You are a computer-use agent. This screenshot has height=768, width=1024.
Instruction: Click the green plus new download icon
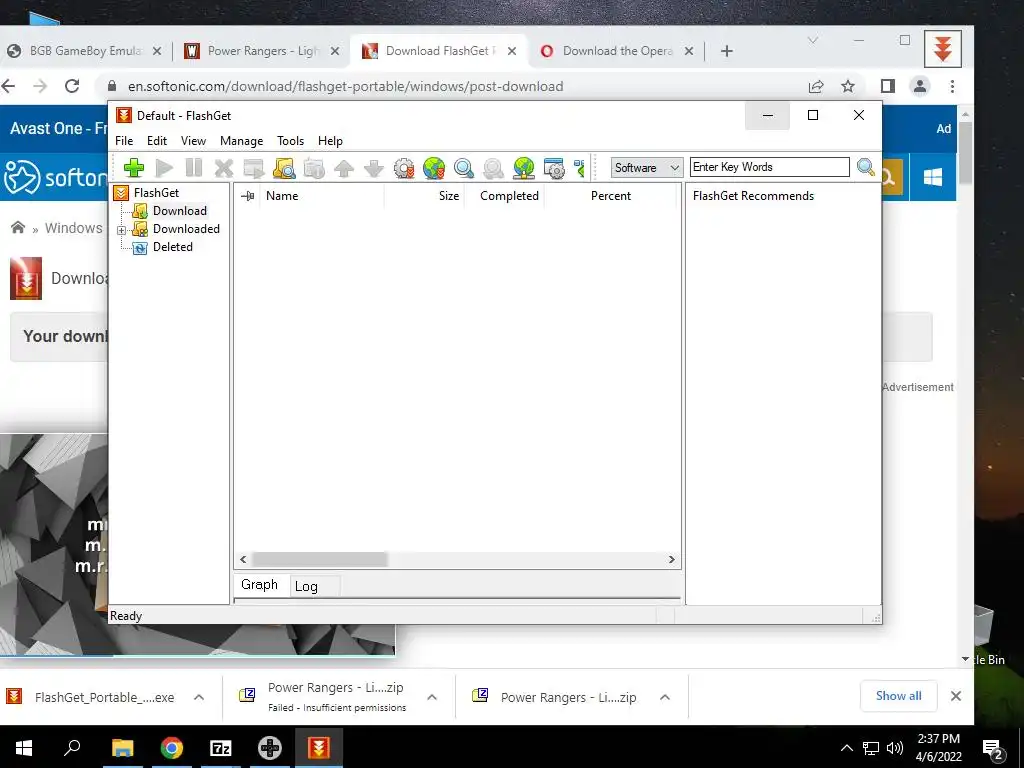(134, 168)
